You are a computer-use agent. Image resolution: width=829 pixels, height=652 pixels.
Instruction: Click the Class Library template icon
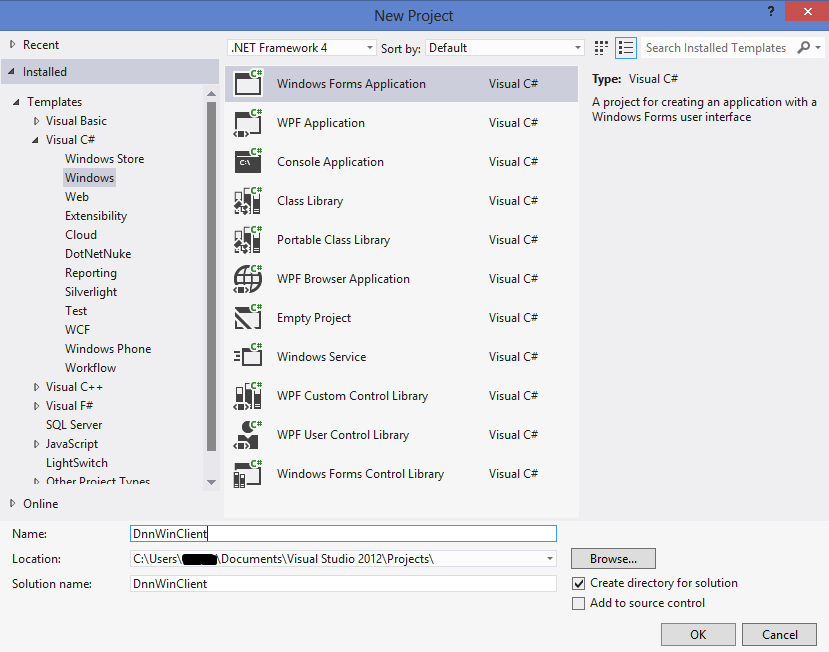point(248,201)
